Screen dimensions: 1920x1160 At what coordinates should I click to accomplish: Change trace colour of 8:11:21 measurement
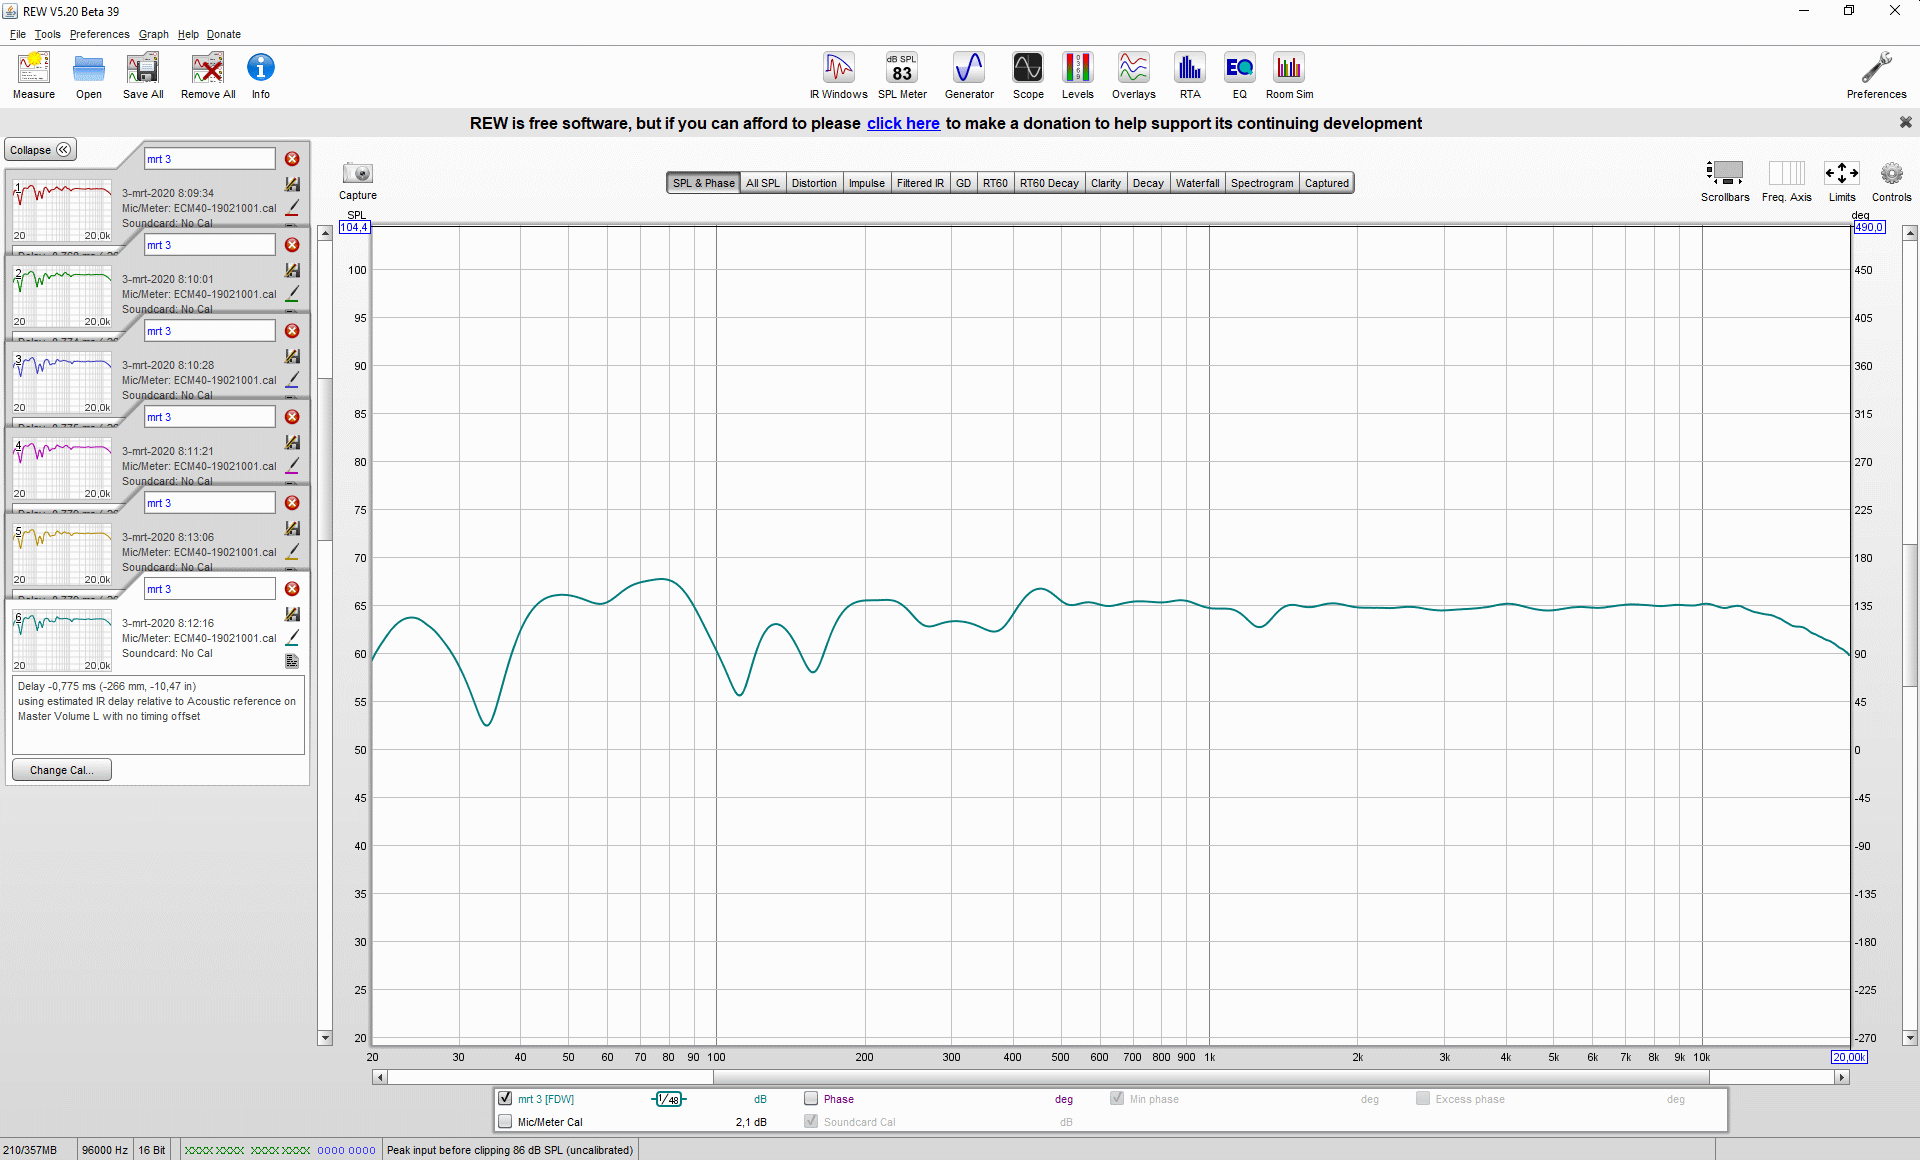(292, 465)
